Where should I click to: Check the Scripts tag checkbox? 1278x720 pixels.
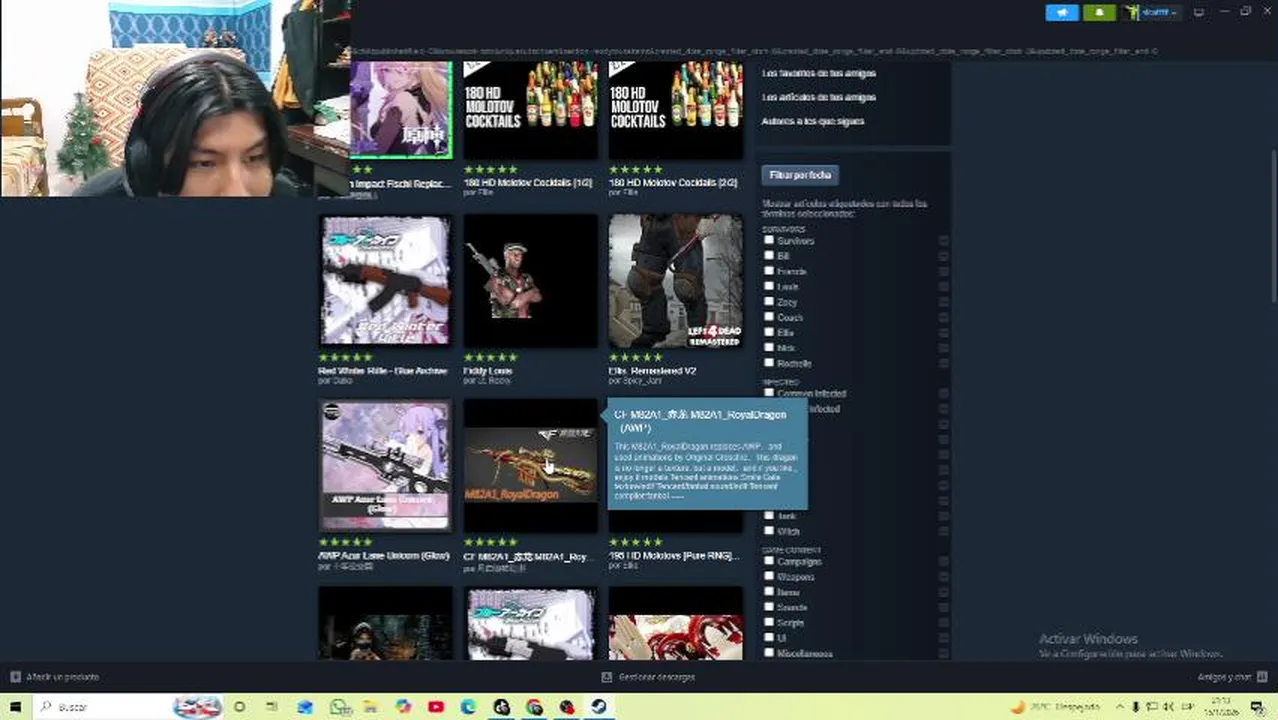click(769, 622)
